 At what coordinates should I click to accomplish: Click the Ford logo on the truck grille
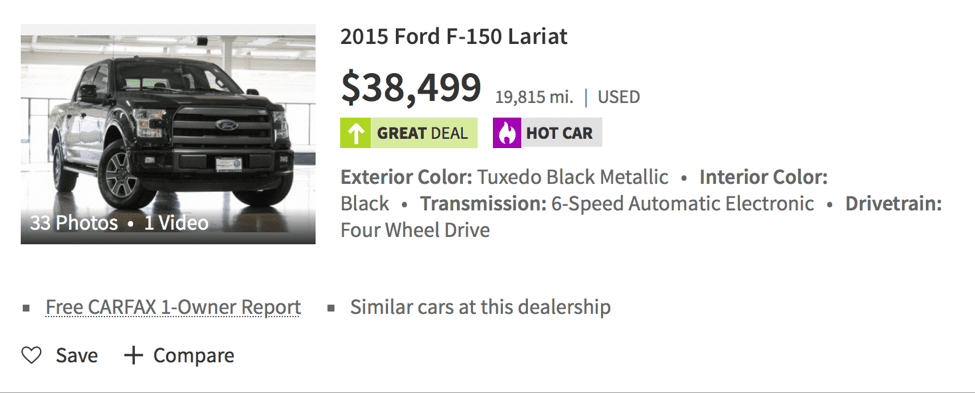tap(226, 125)
